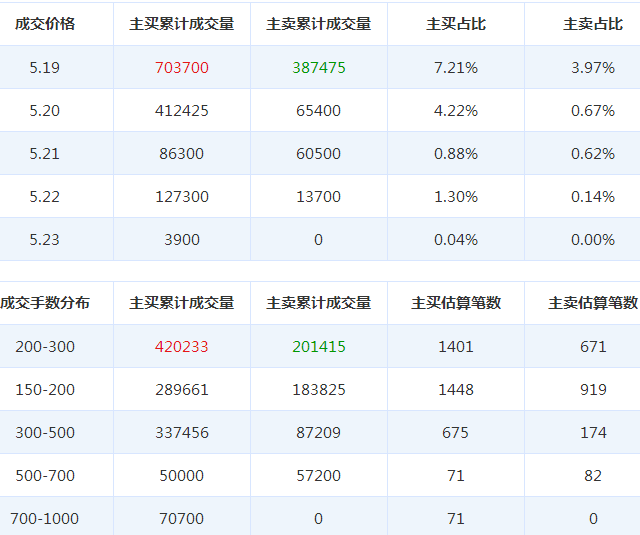Click buy volume 337456

pos(182,433)
